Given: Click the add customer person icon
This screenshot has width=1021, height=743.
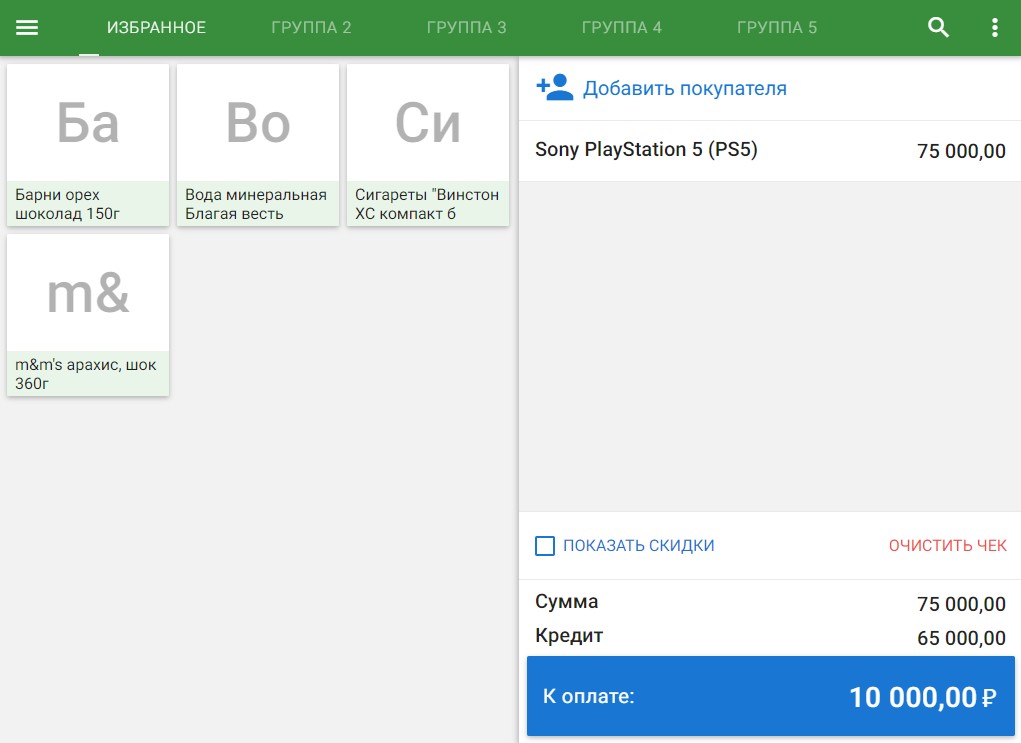Looking at the screenshot, I should pyautogui.click(x=554, y=88).
